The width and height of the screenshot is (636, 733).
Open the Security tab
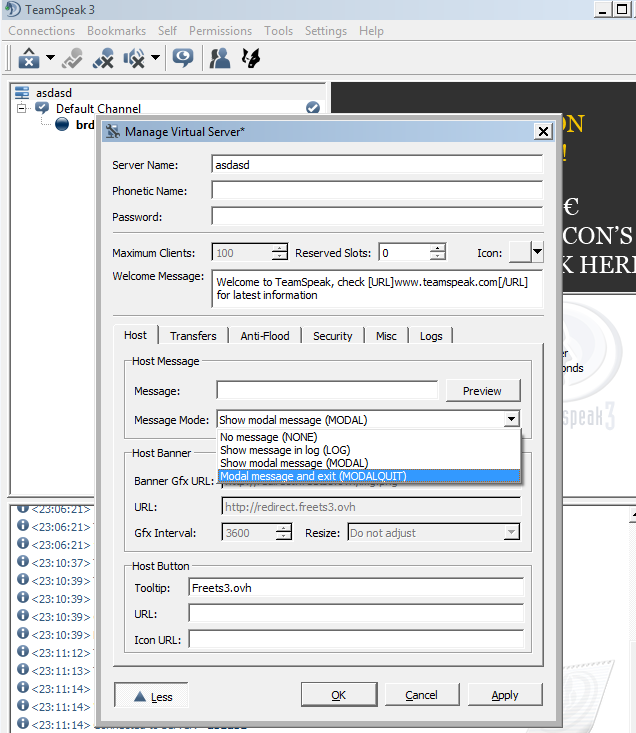332,336
